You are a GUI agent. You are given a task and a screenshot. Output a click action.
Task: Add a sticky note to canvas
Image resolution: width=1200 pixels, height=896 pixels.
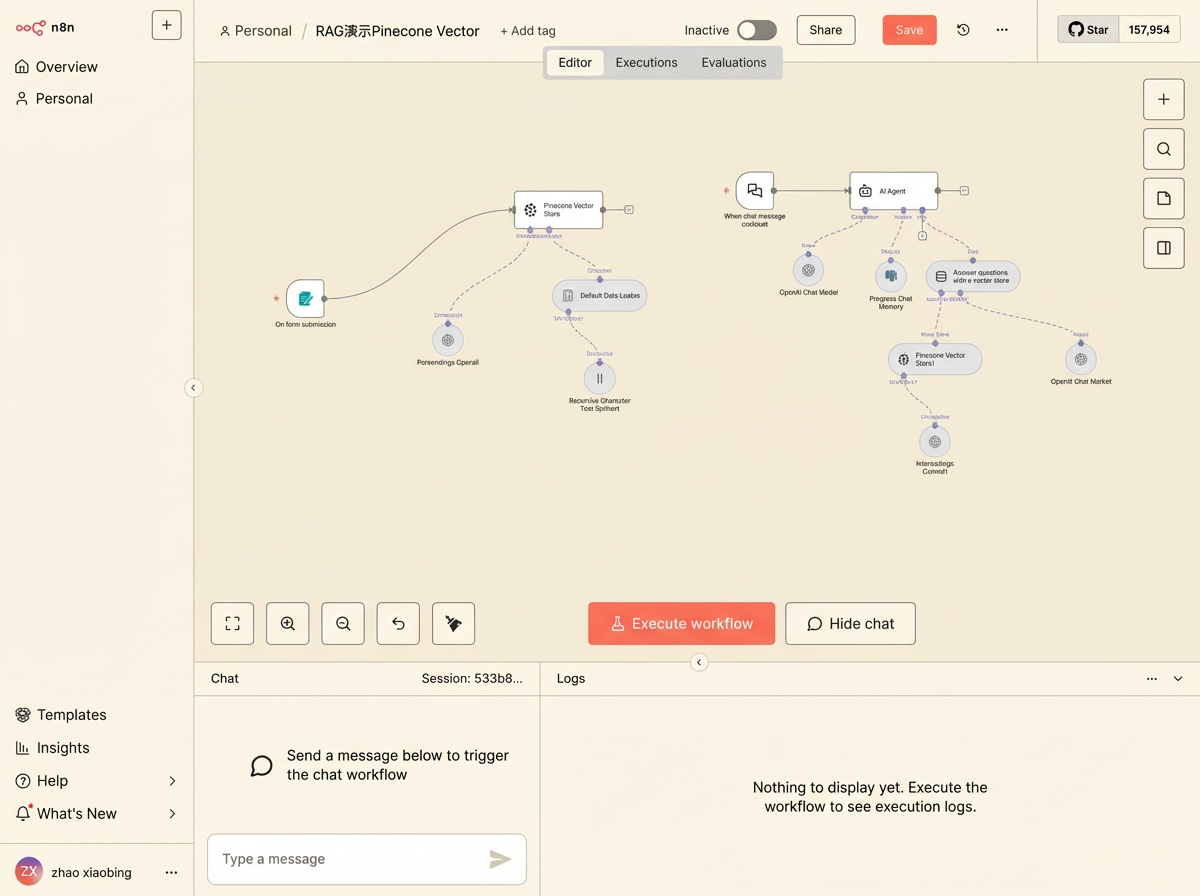click(1163, 199)
